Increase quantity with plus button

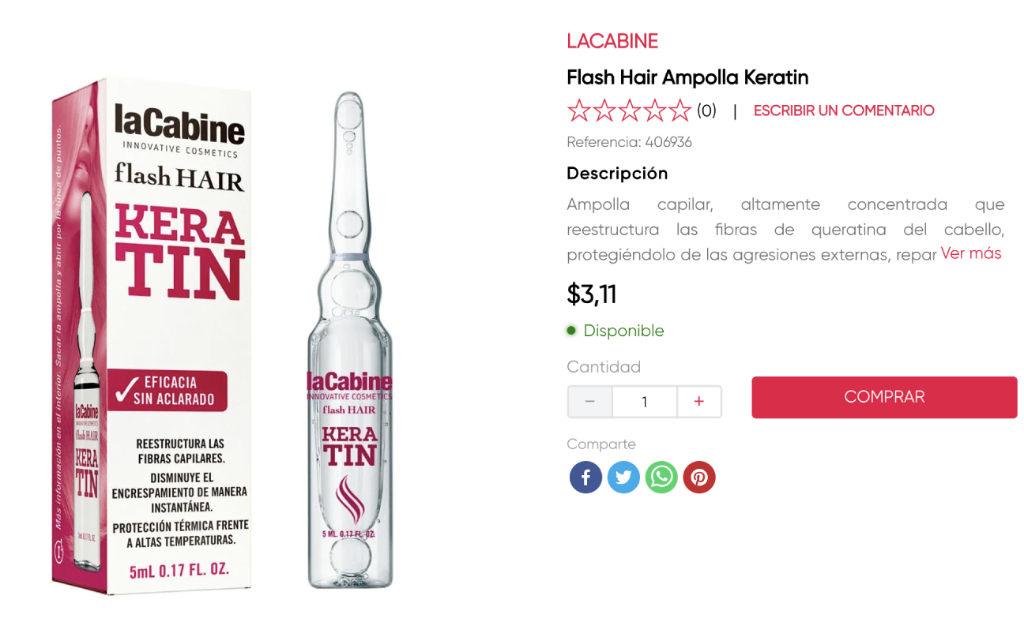point(699,401)
